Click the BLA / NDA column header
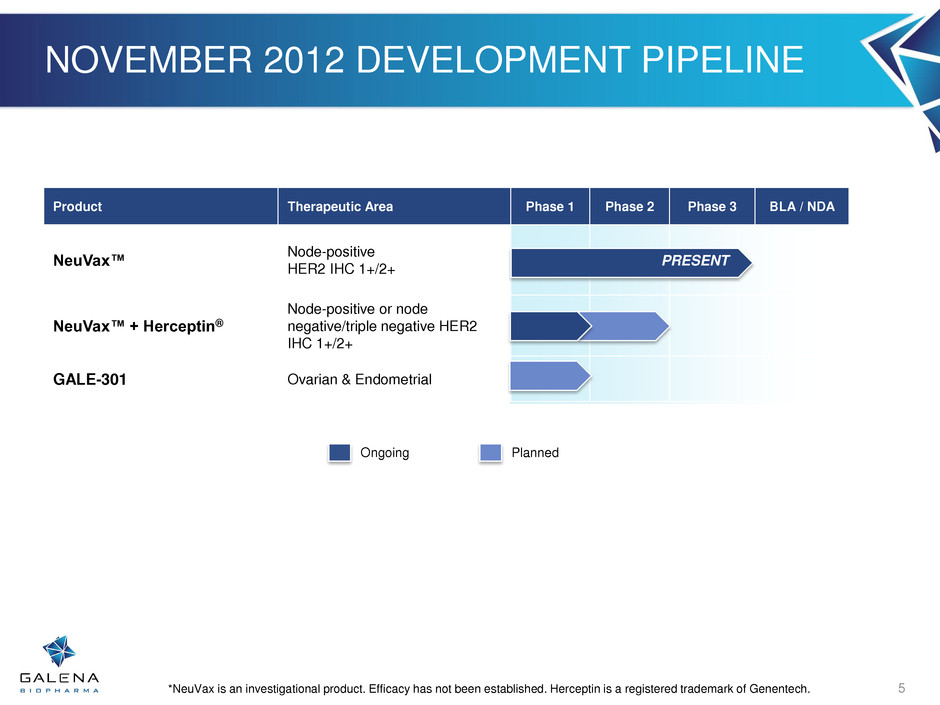 pyautogui.click(x=802, y=206)
